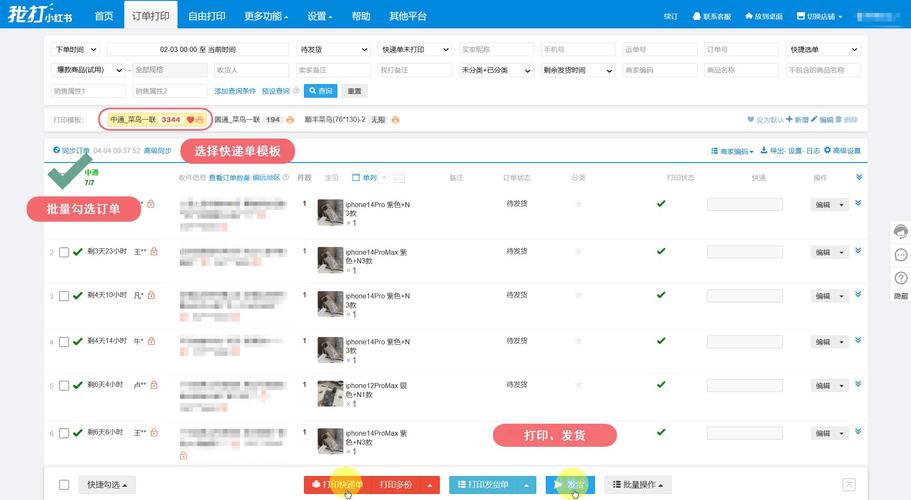
Task: Go to the 首页 tab
Action: [104, 16]
